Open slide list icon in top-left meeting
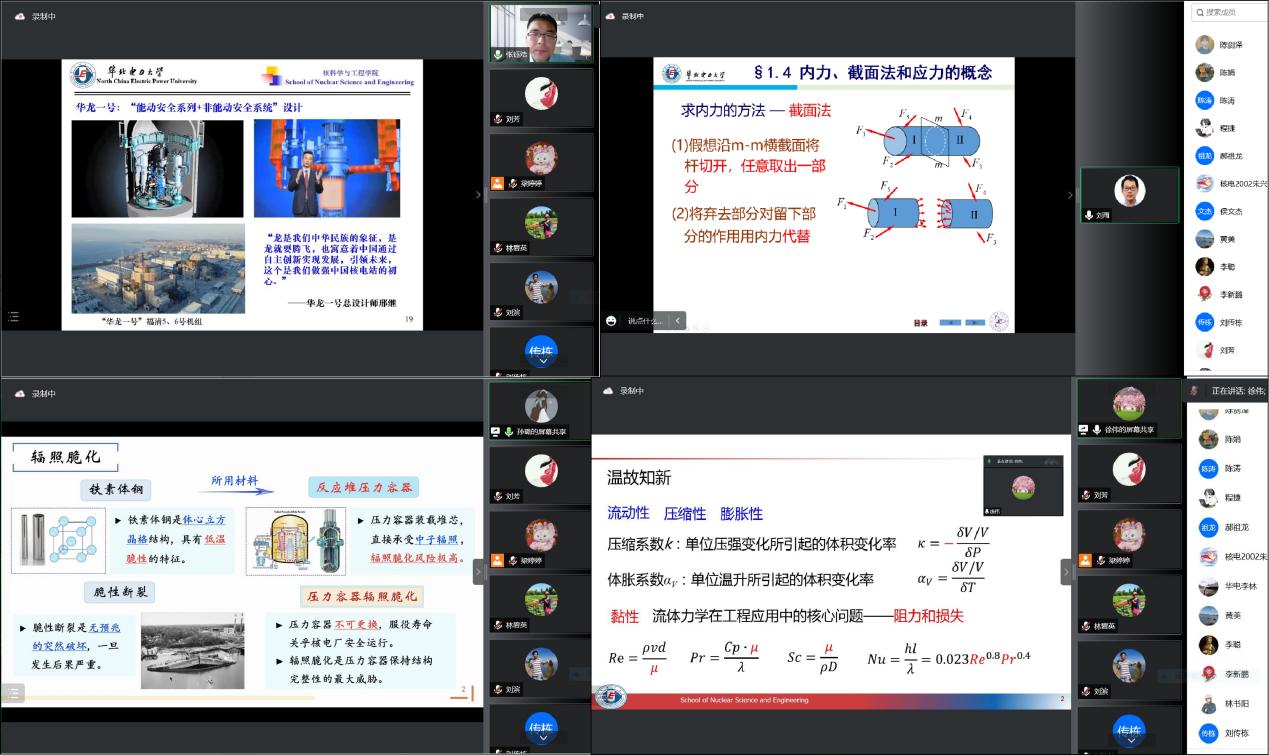This screenshot has height=755, width=1269. pyautogui.click(x=13, y=316)
